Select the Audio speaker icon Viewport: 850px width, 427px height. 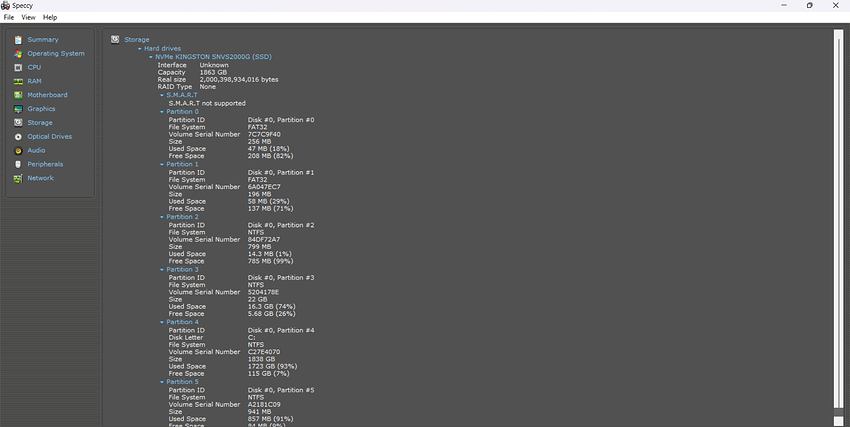pyautogui.click(x=18, y=150)
